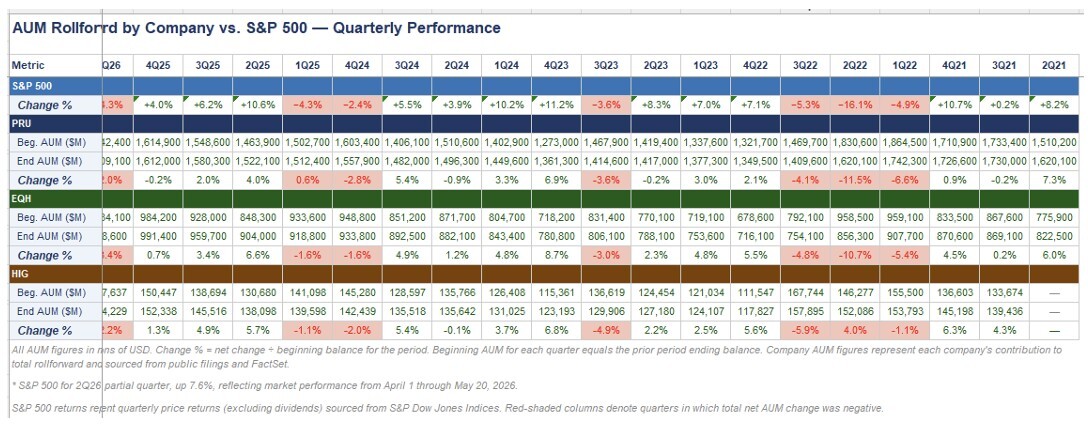Select S&P 500 change cell showing -16.1%
The width and height of the screenshot is (1088, 431).
pos(855,105)
